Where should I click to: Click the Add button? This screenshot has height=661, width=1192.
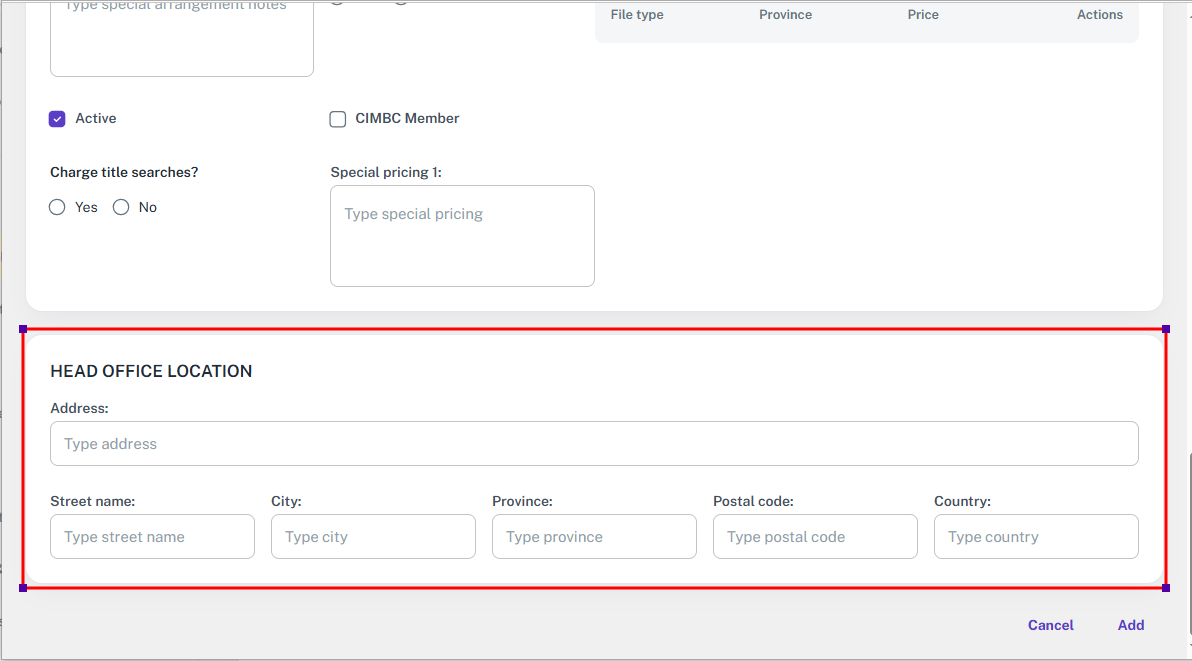point(1130,625)
